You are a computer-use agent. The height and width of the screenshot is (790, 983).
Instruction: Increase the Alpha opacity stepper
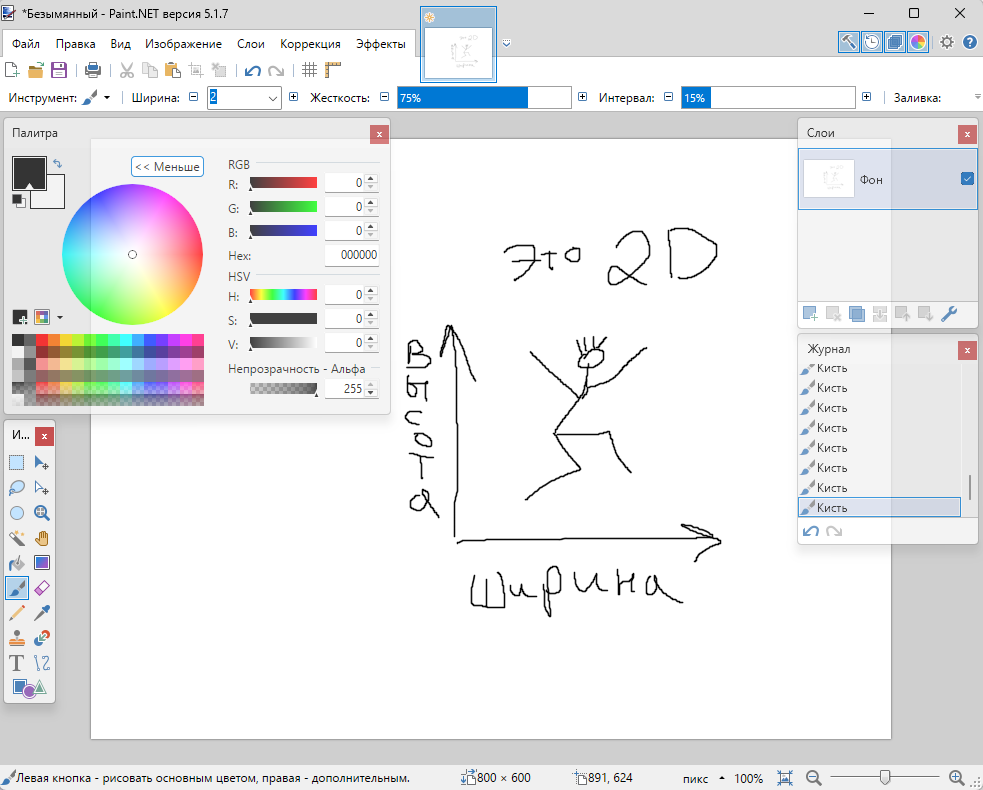pos(371,385)
